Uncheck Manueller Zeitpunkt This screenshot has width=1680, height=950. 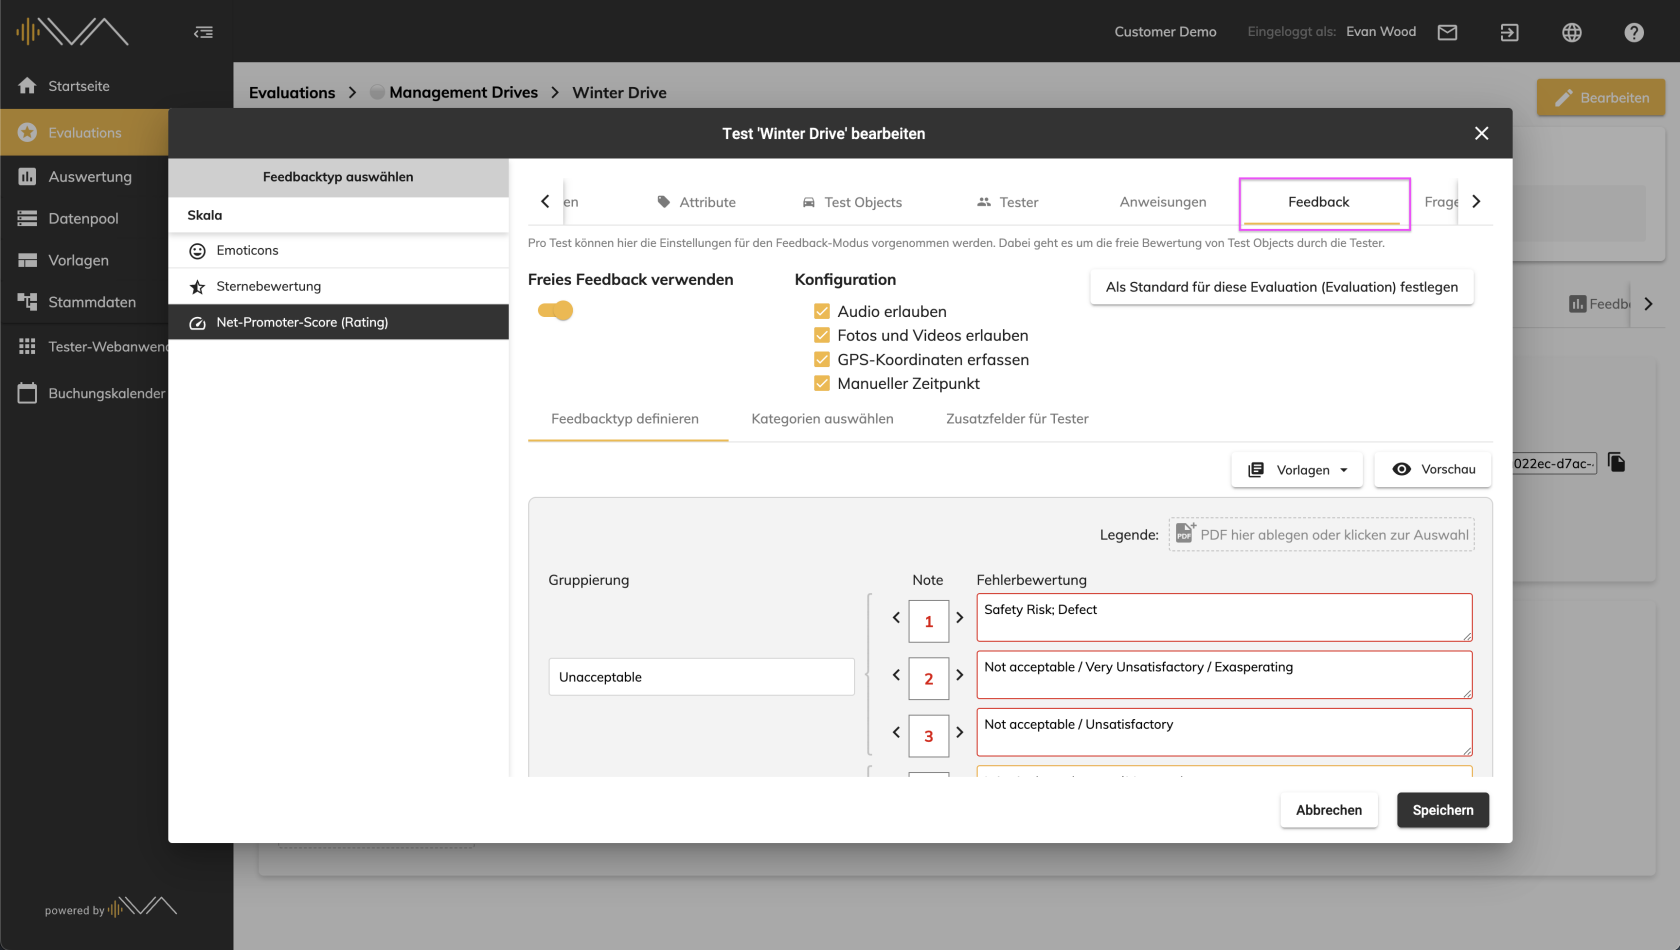click(x=822, y=384)
